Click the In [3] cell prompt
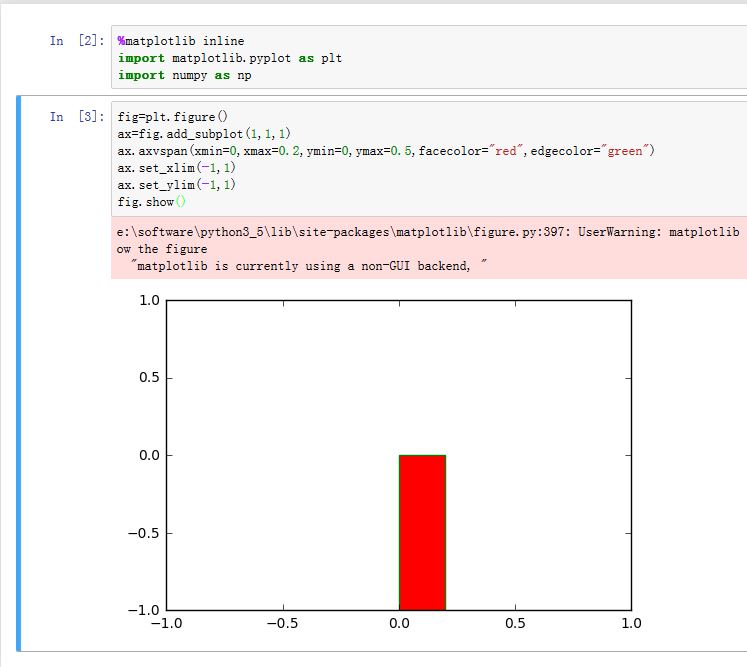The height and width of the screenshot is (667, 747). point(77,117)
